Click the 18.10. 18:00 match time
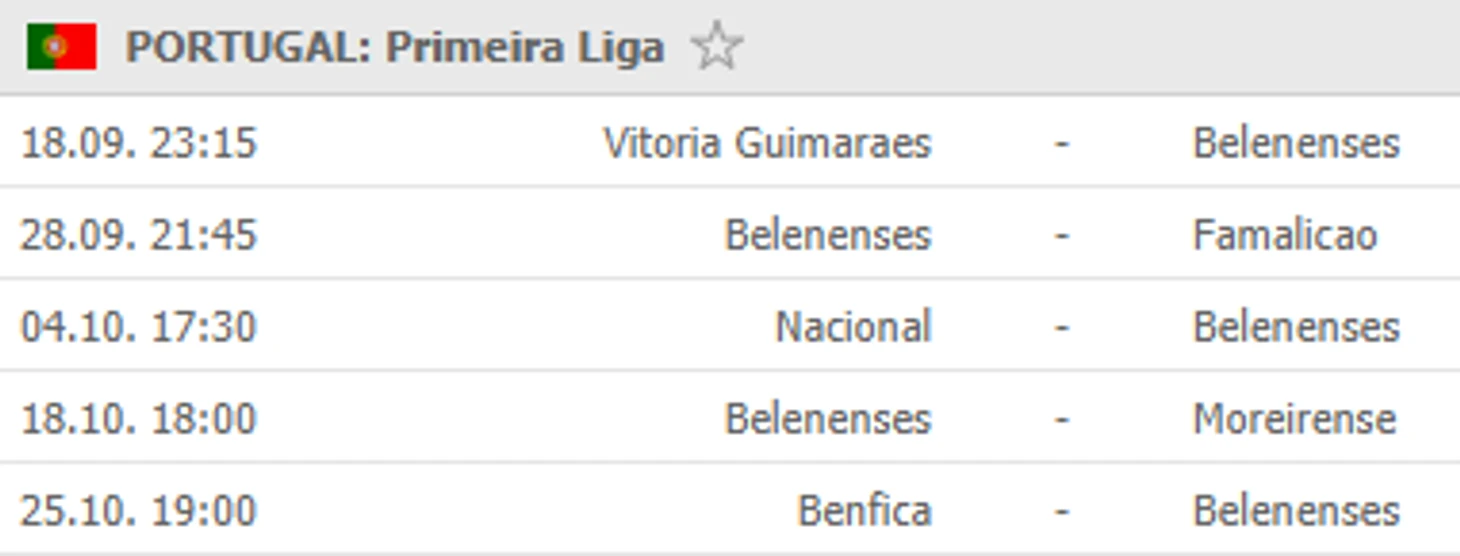The height and width of the screenshot is (556, 1460). (x=138, y=418)
